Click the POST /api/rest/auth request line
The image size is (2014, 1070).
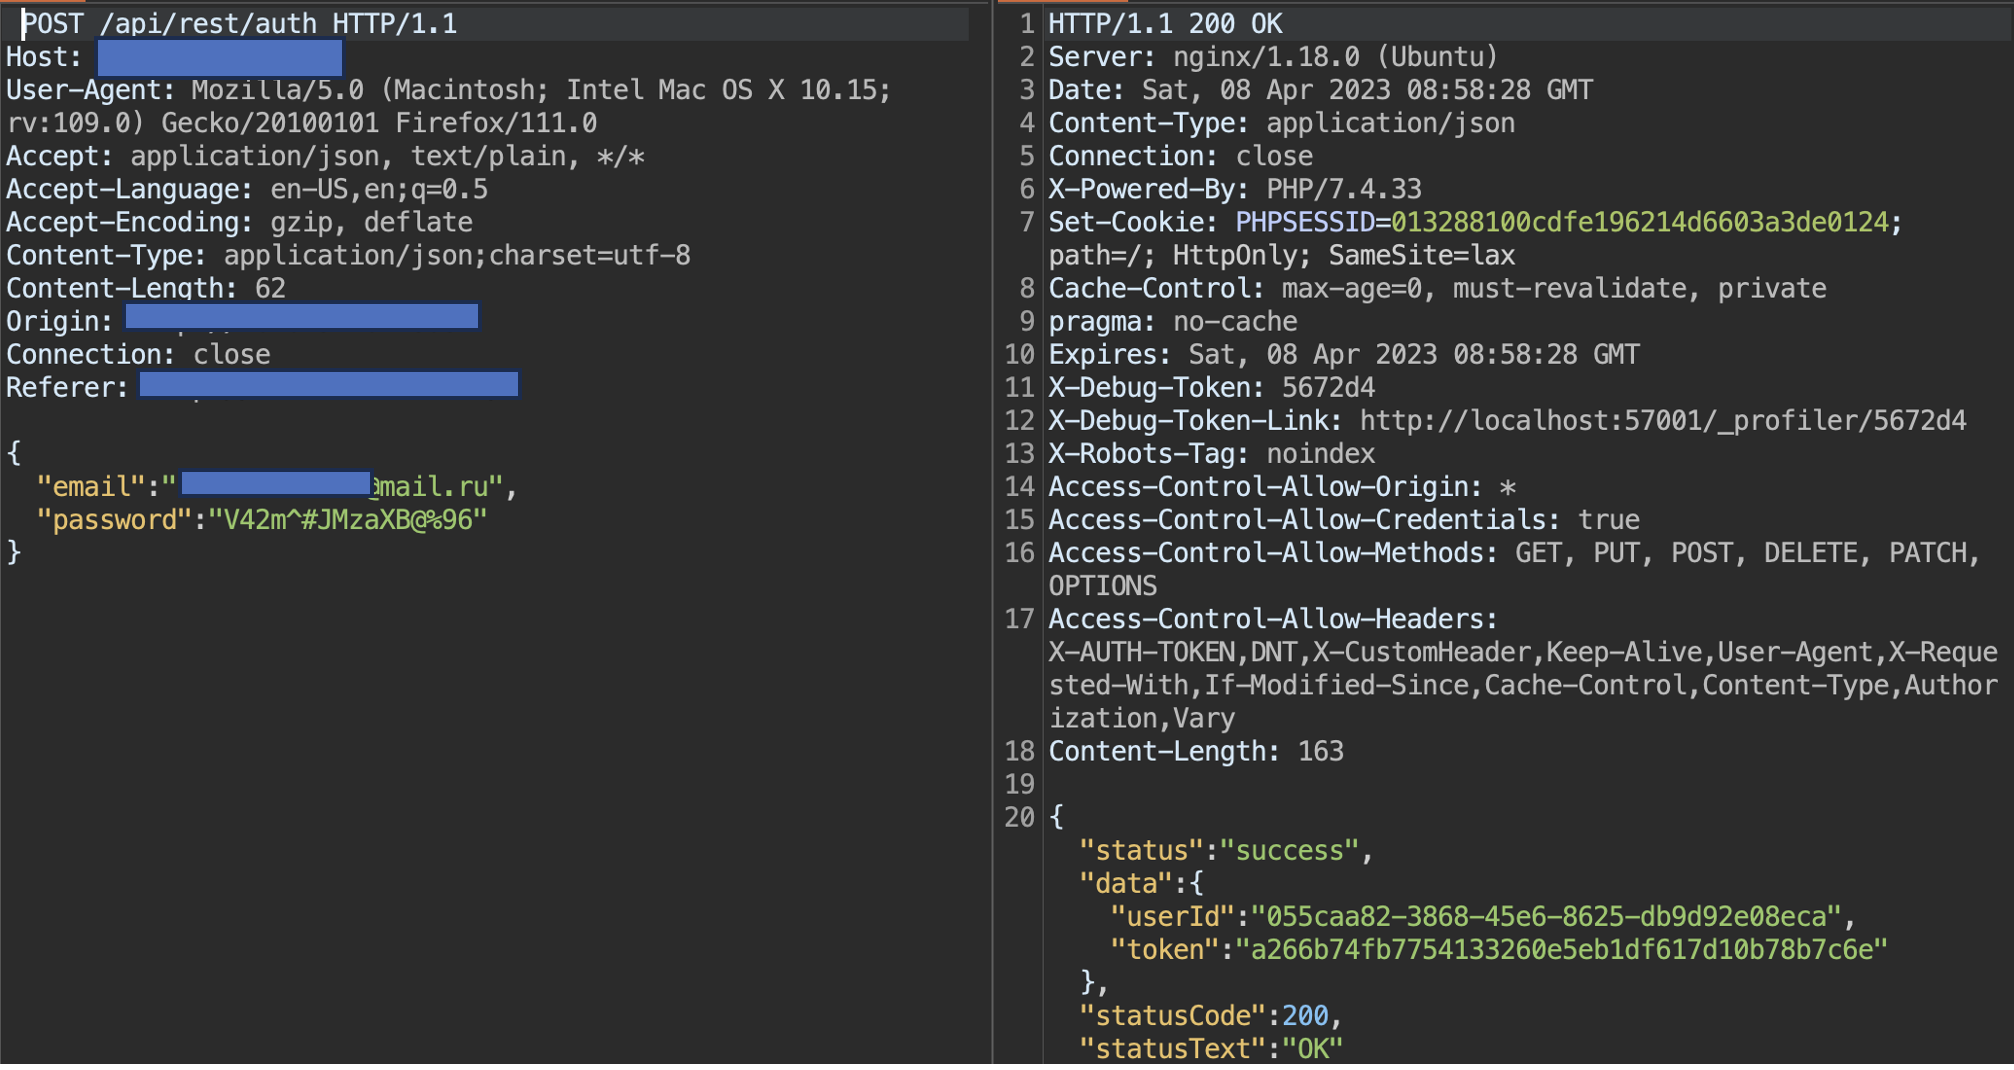click(x=240, y=23)
